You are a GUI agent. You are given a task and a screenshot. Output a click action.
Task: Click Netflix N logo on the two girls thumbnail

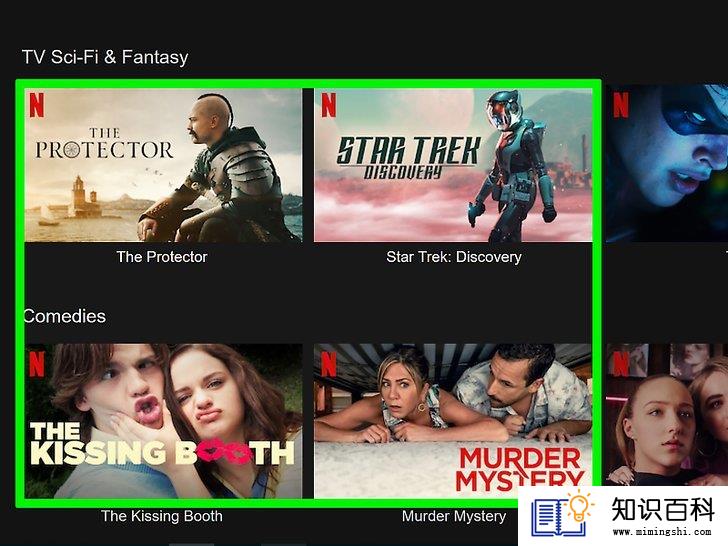coord(621,364)
